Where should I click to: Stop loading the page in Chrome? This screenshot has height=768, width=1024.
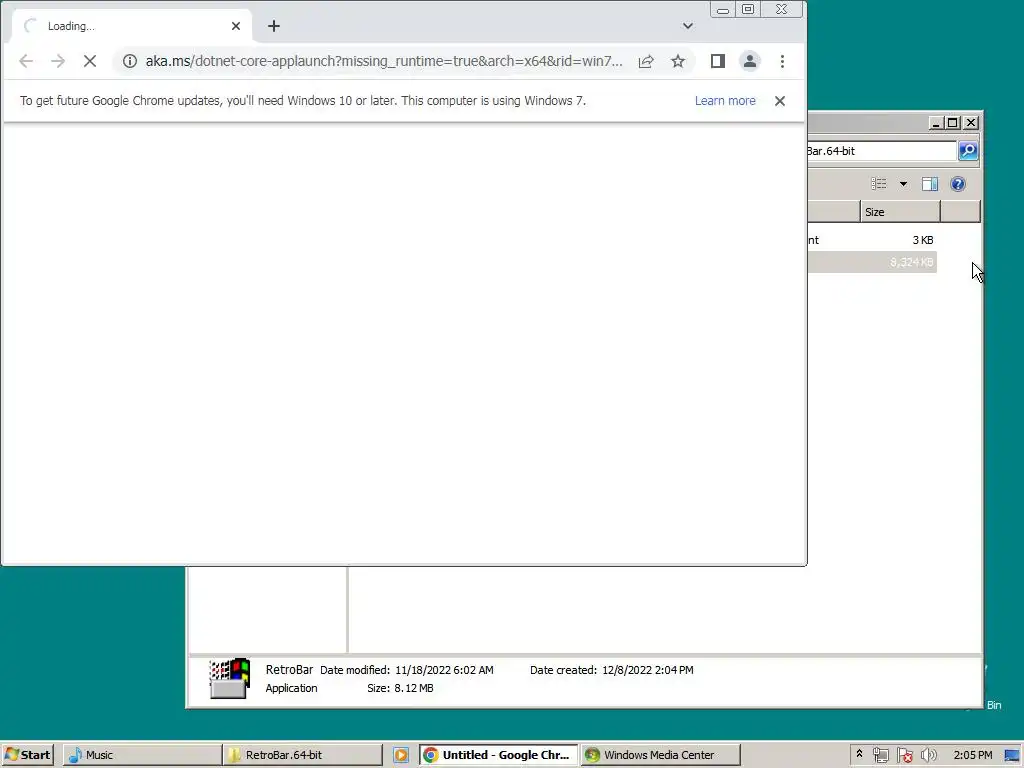(90, 61)
